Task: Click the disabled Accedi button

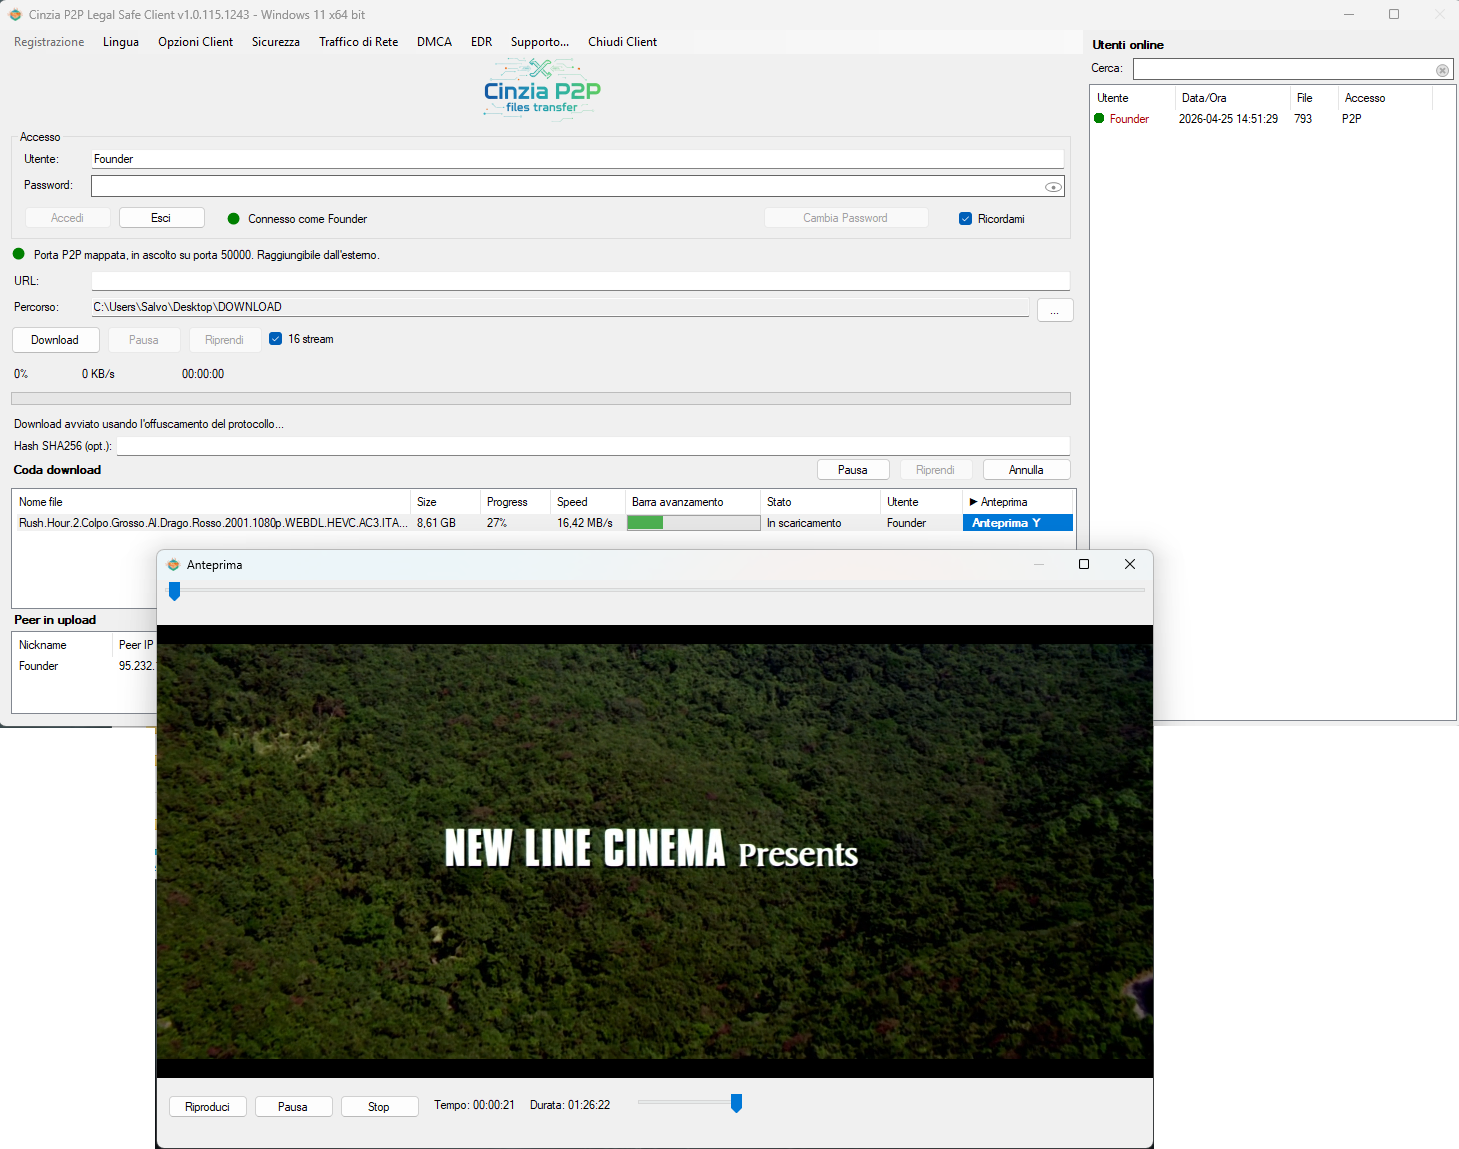Action: 67,218
